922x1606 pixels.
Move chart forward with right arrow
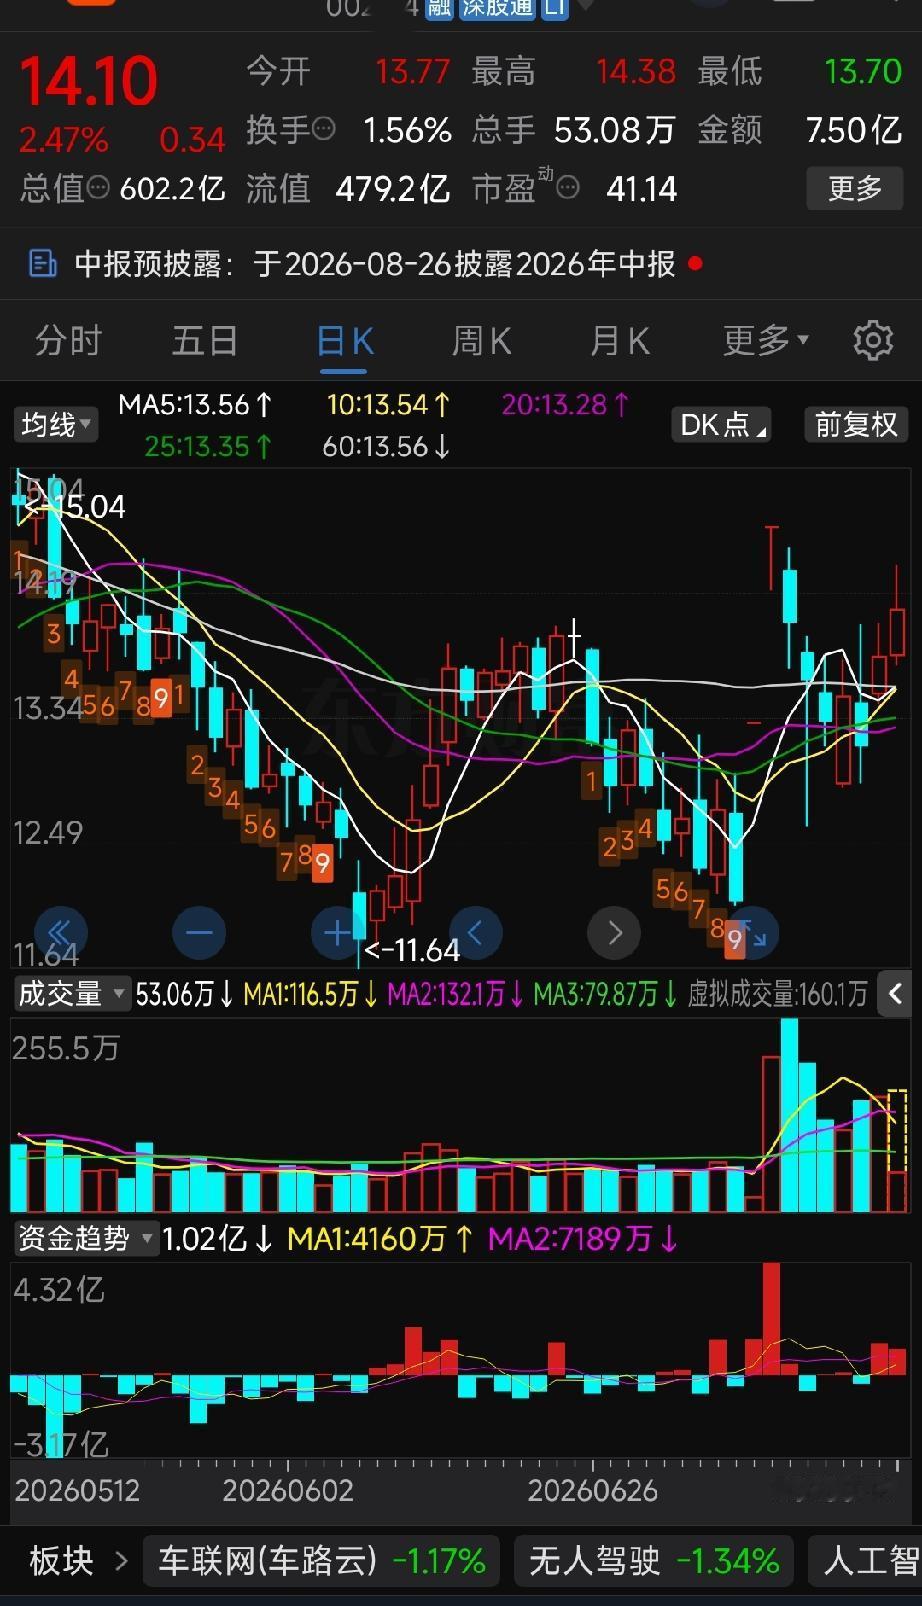coord(614,934)
